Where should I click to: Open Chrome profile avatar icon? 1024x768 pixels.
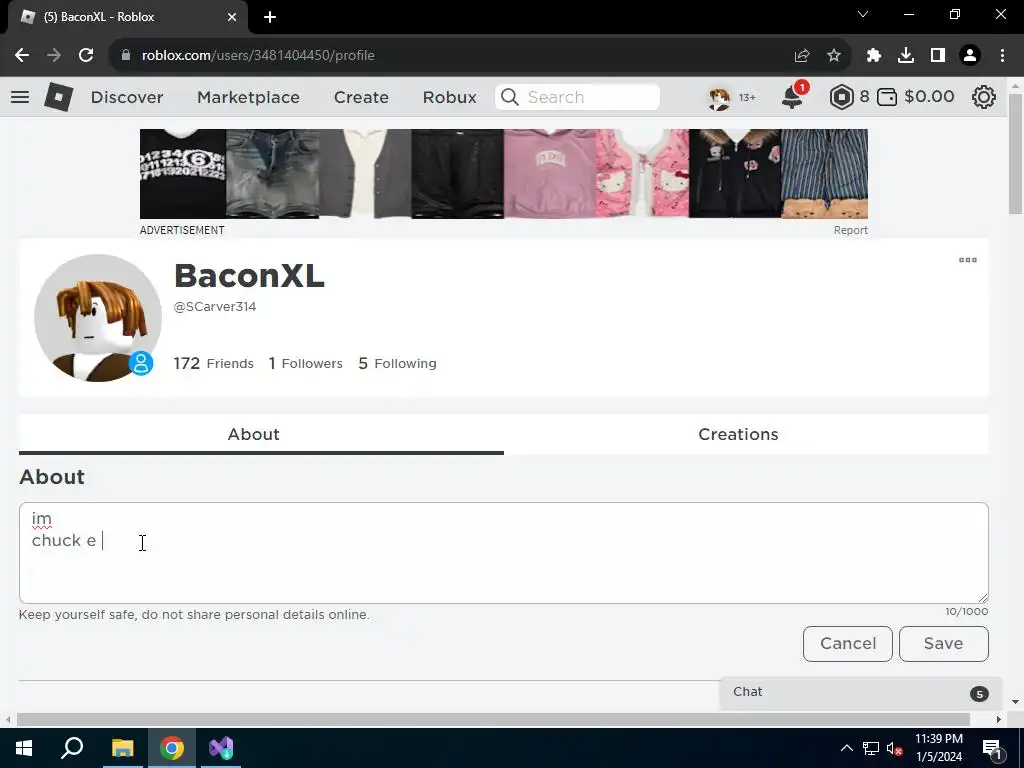point(970,56)
